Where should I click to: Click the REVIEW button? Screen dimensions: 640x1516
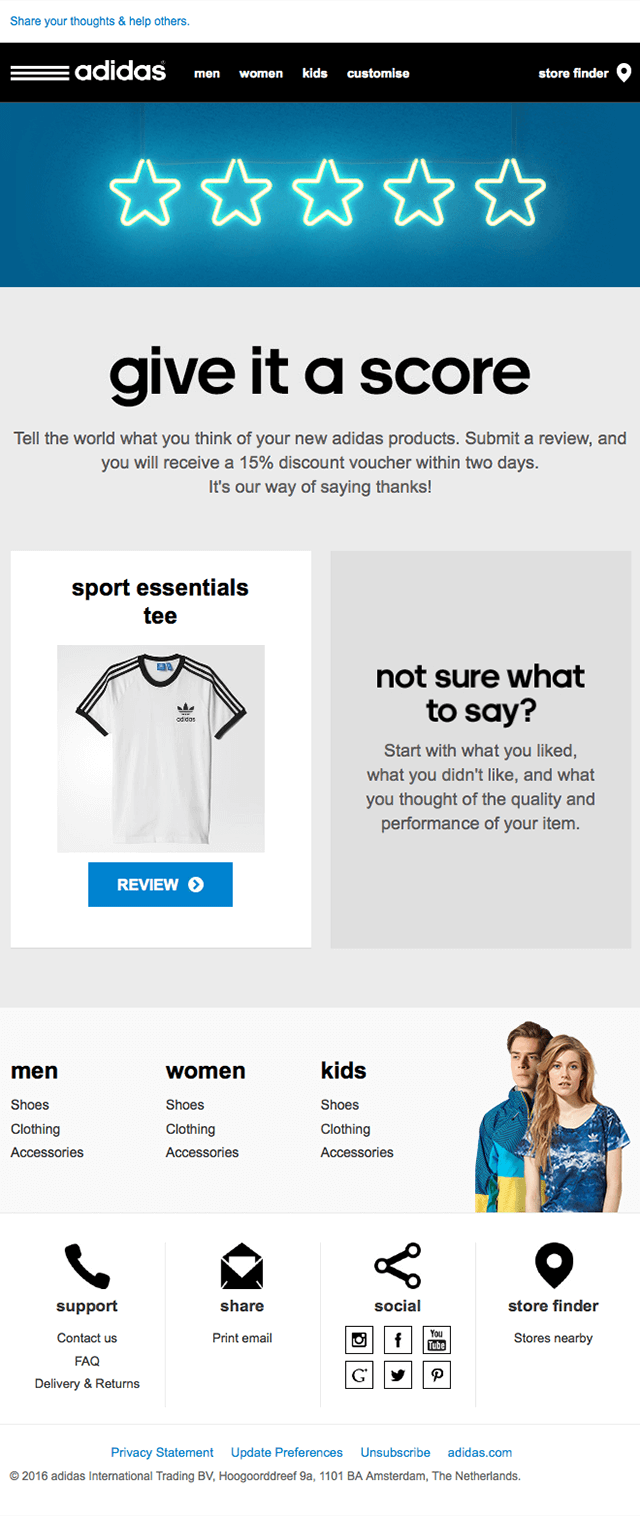(160, 884)
